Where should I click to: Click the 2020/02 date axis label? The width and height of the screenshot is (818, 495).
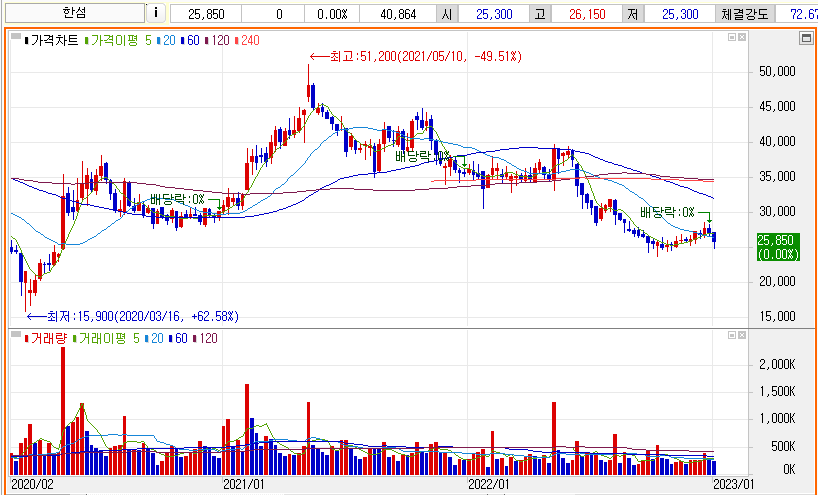coord(32,484)
